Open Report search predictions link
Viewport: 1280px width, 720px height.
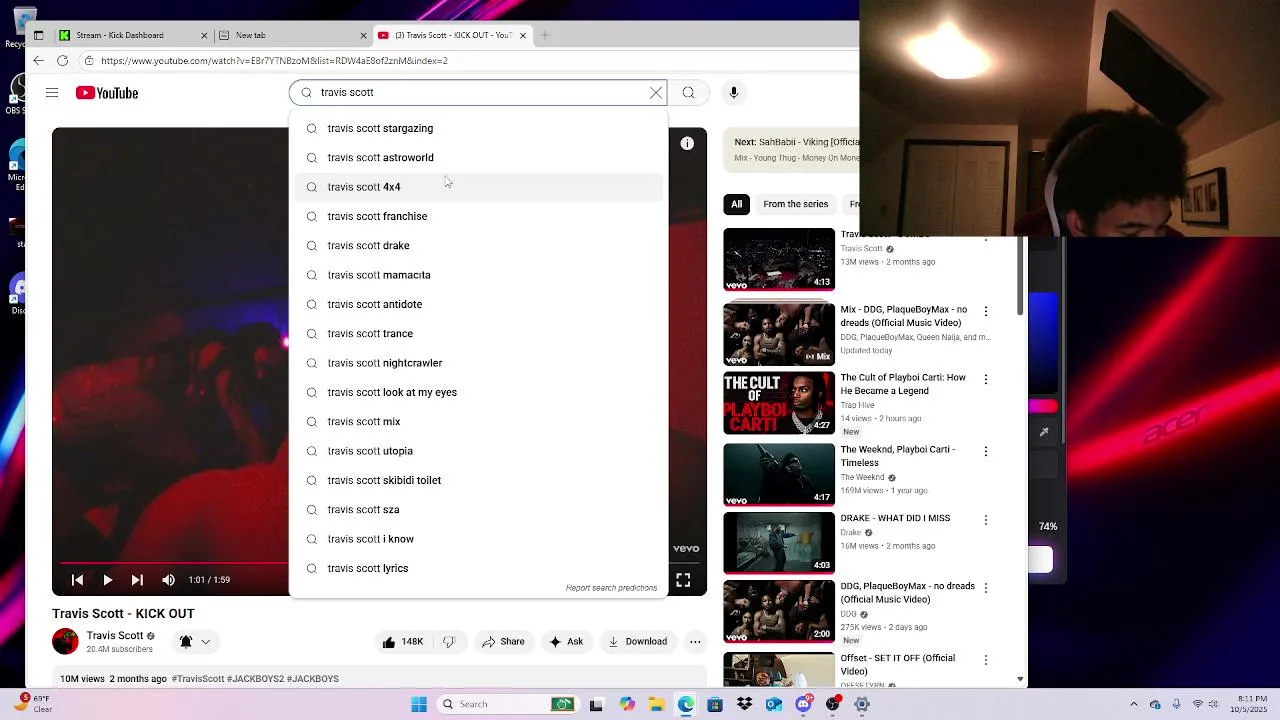[x=611, y=588]
